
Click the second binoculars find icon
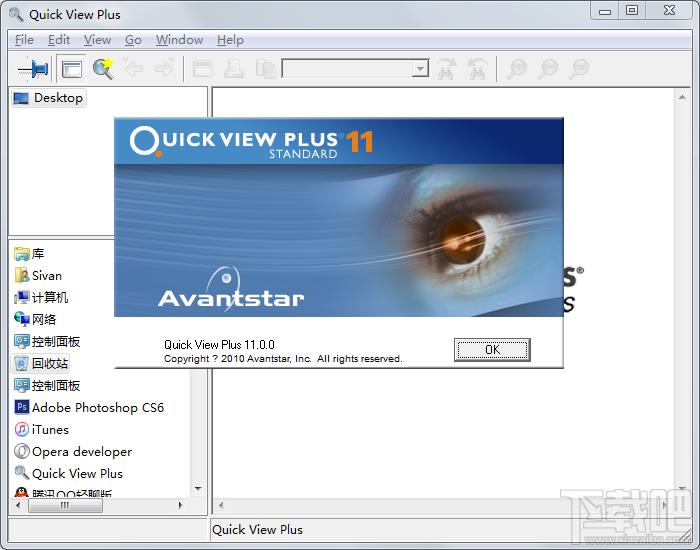(477, 69)
